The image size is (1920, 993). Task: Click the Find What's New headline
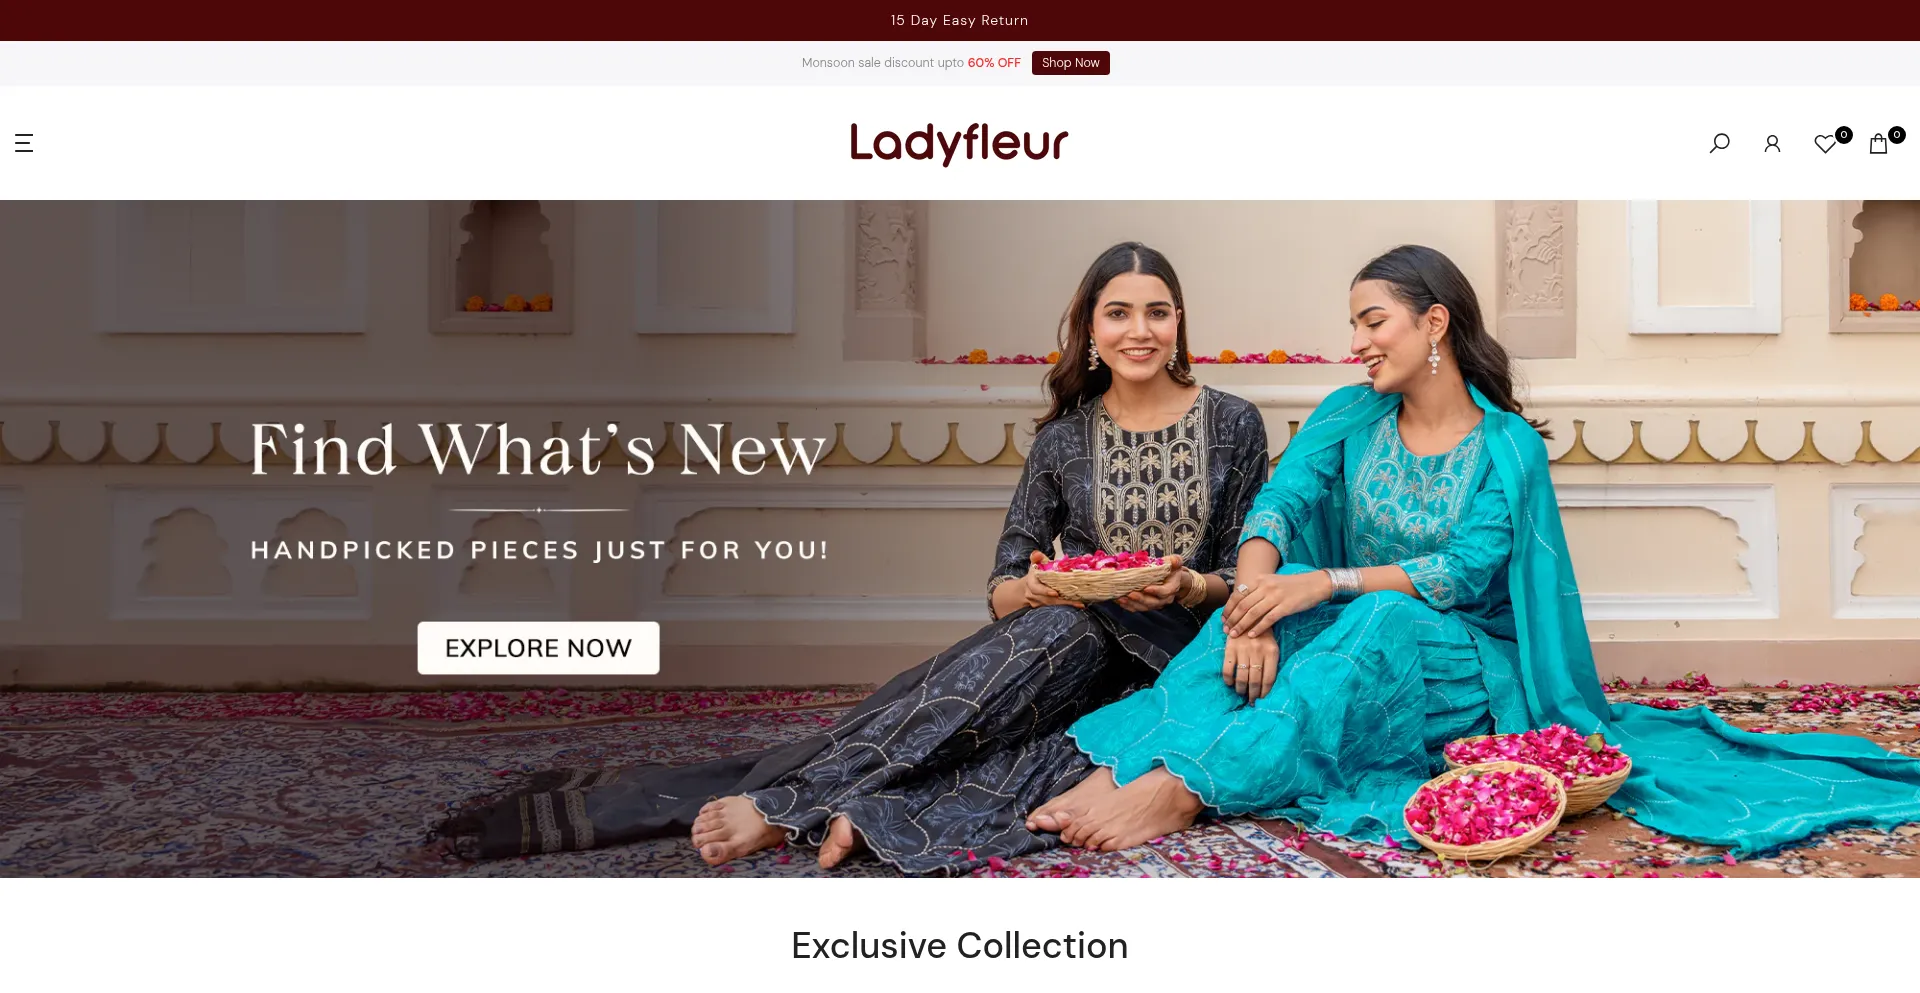coord(538,449)
